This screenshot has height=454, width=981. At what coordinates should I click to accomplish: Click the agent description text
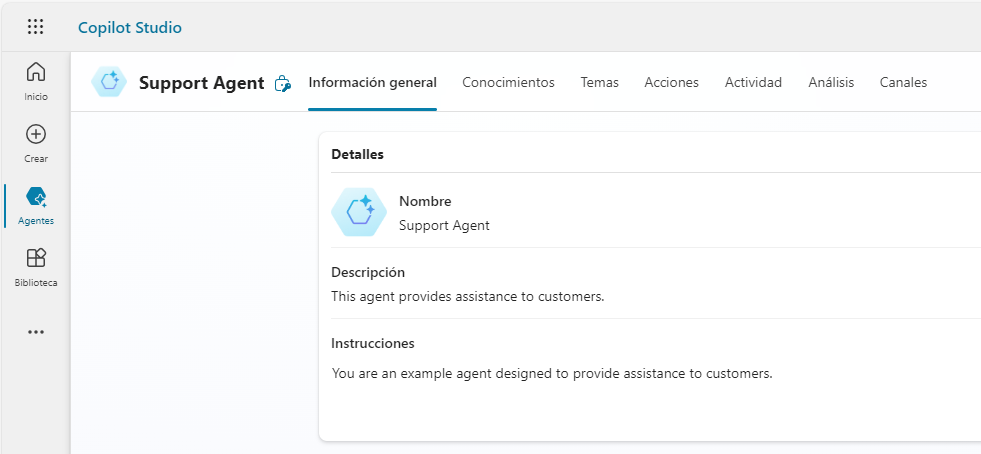coord(467,296)
